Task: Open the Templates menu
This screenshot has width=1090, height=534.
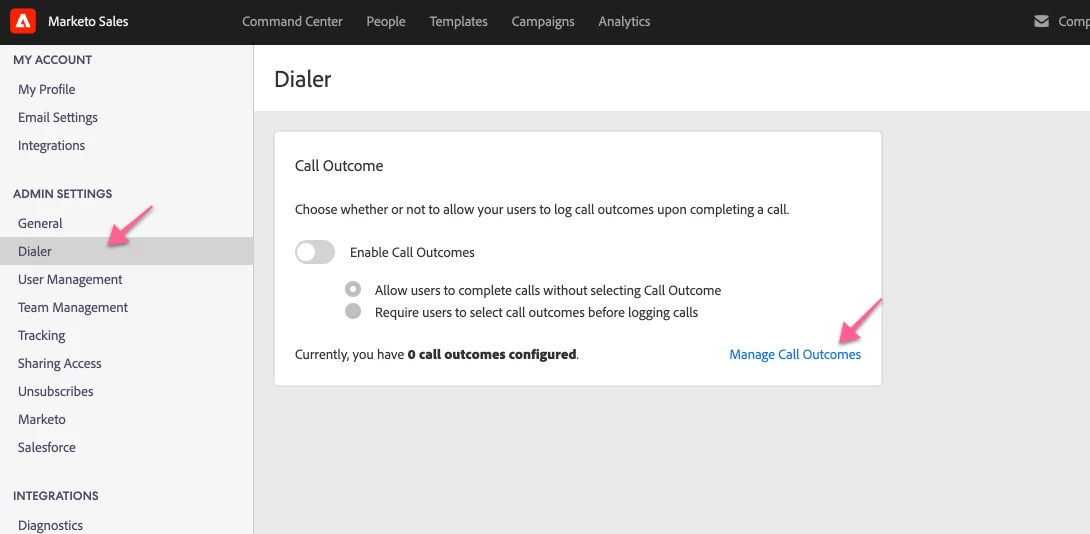Action: [x=458, y=22]
